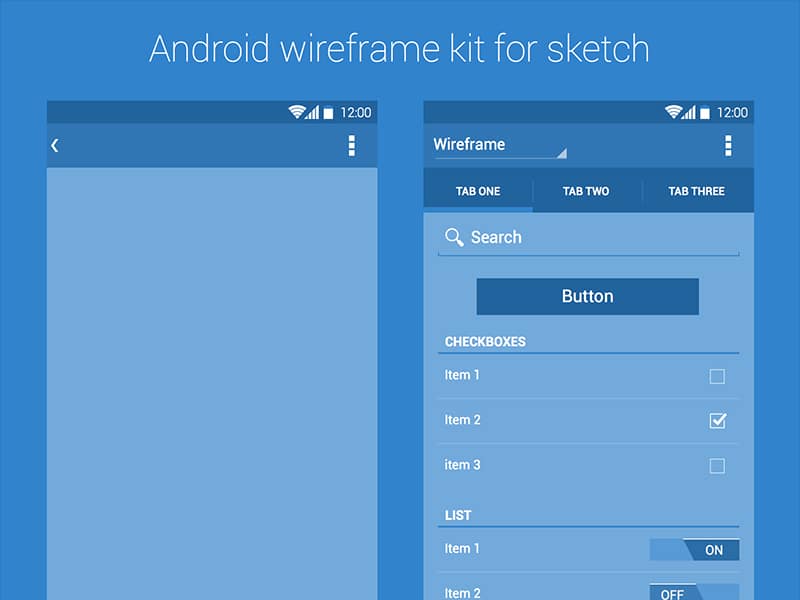Open the overflow menu on the left screen
Viewport: 800px width, 600px height.
coord(351,144)
